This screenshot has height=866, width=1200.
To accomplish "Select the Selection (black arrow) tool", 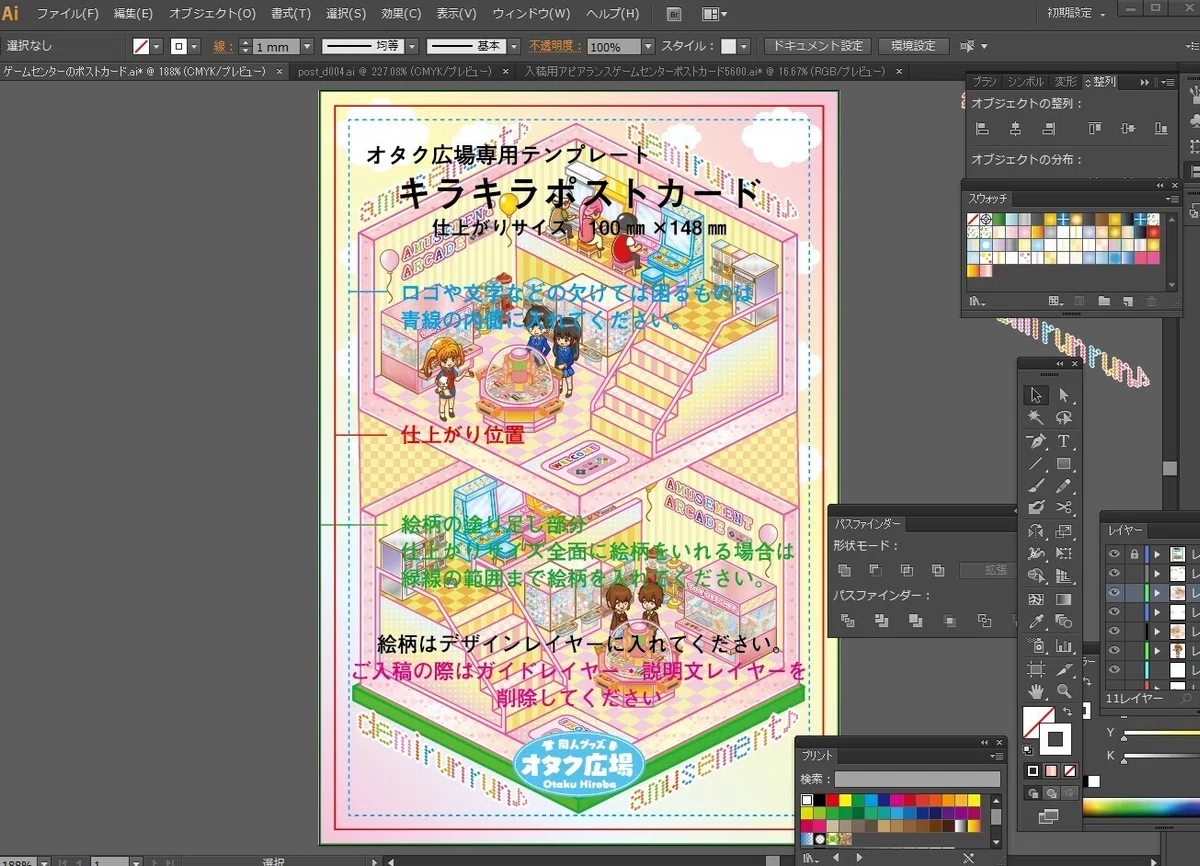I will (x=1036, y=395).
